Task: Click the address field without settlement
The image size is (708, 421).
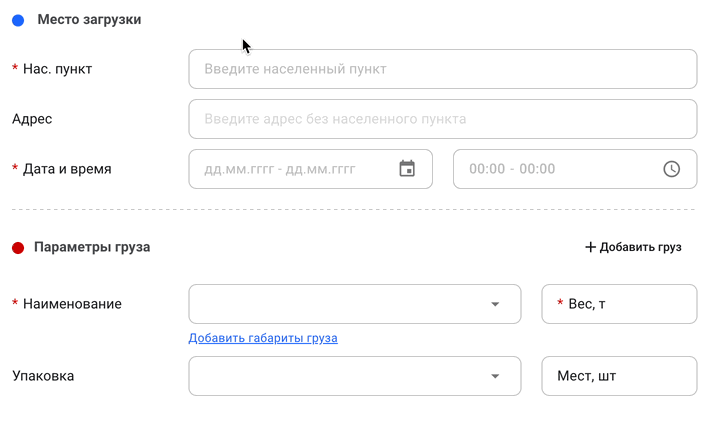Action: [442, 119]
